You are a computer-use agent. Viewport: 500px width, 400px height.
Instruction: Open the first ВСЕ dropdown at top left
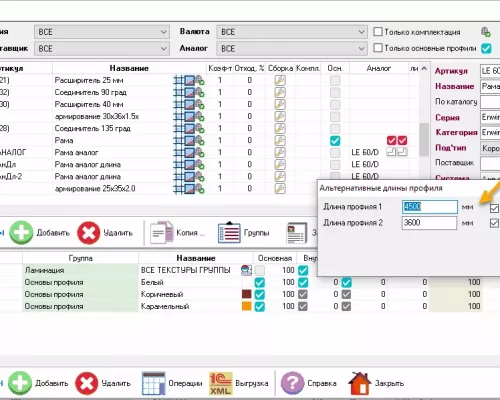point(102,32)
